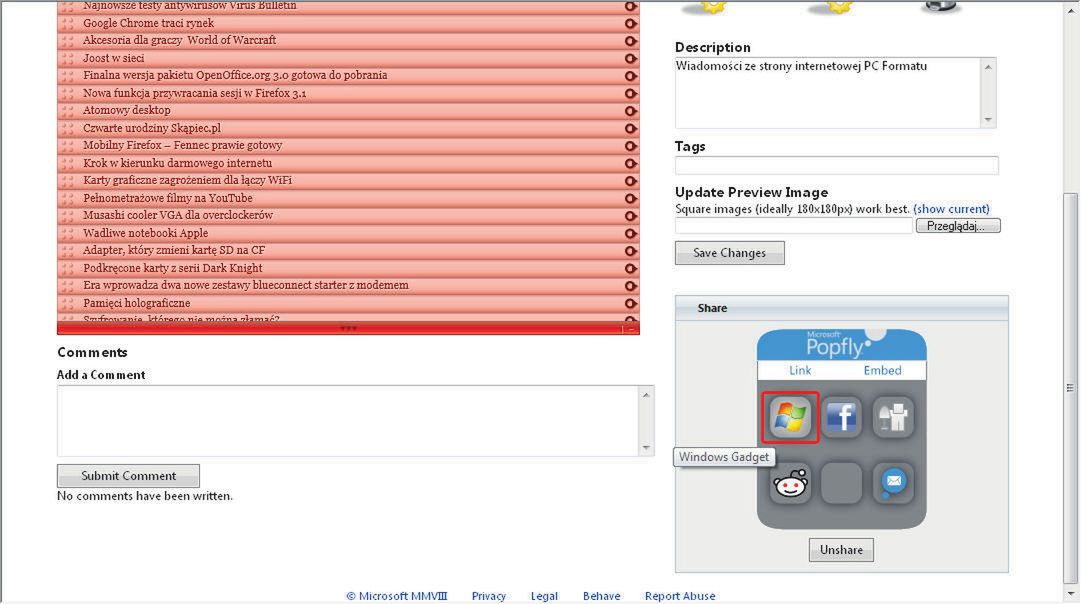Open headline Joost w sieci

click(114, 59)
